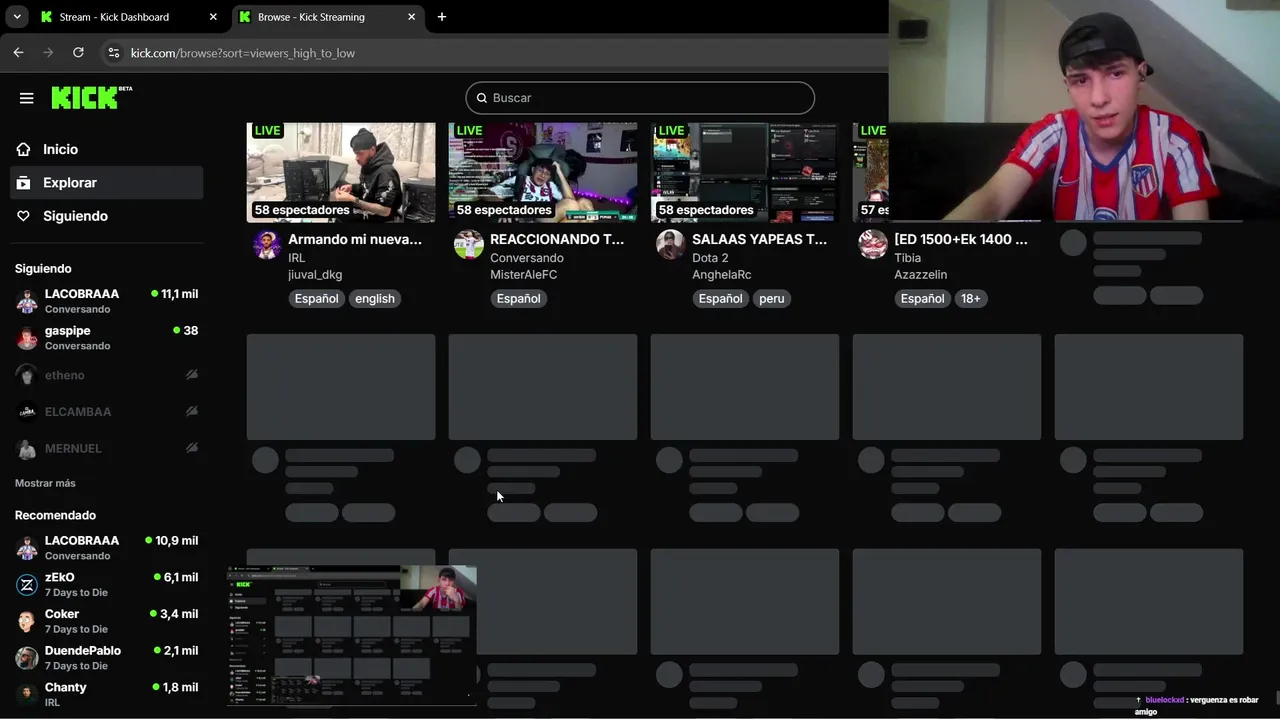Click offline icon next to MERNUEL
This screenshot has height=720, width=1280.
[192, 448]
